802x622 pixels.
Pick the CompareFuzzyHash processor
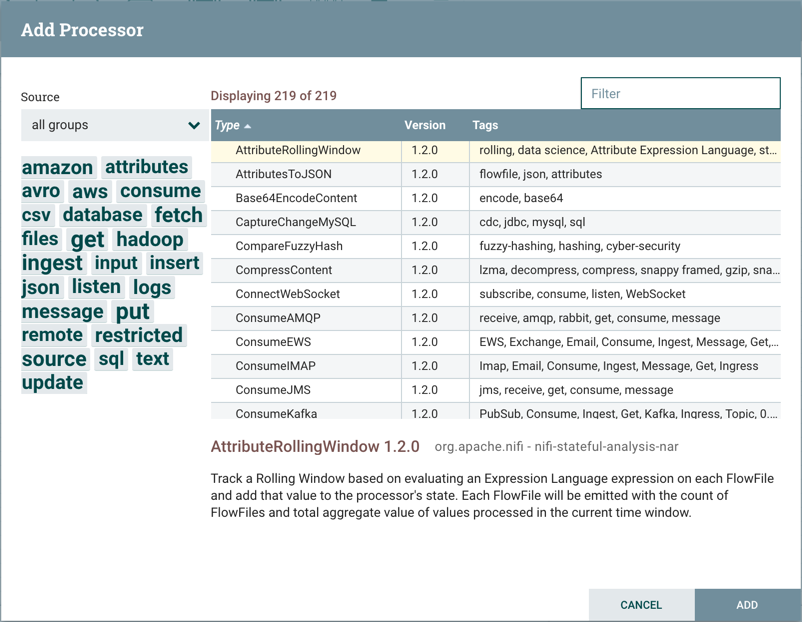289,246
